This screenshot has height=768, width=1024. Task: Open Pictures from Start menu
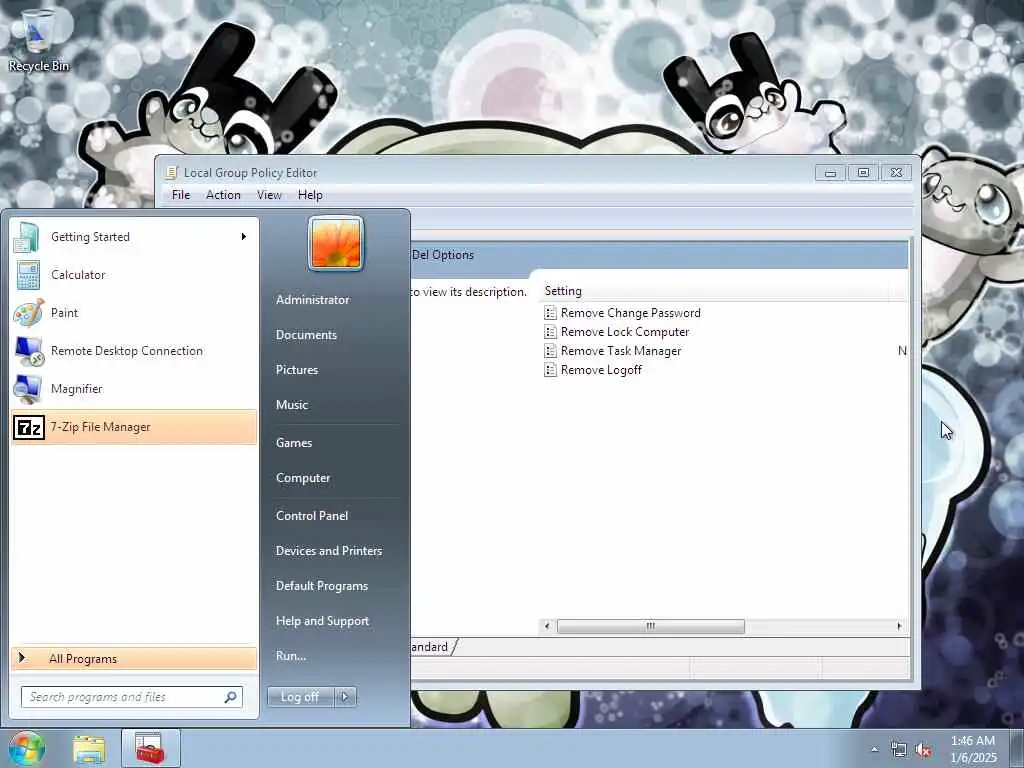[297, 370]
